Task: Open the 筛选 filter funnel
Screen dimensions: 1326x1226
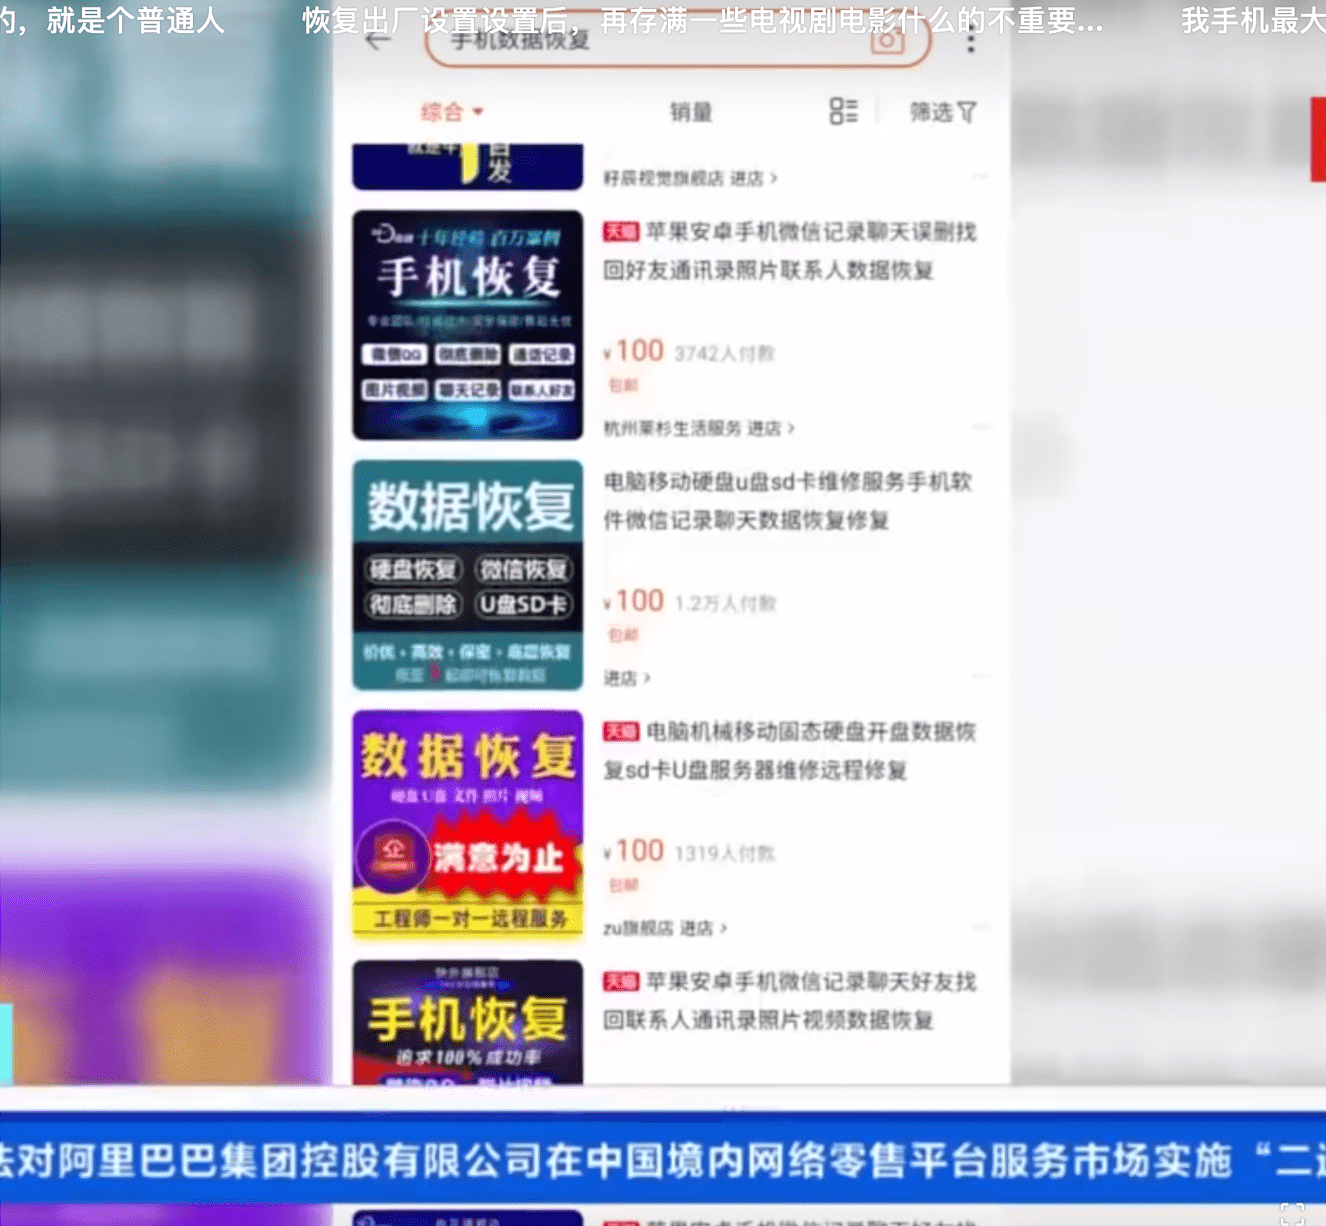Action: click(x=967, y=112)
